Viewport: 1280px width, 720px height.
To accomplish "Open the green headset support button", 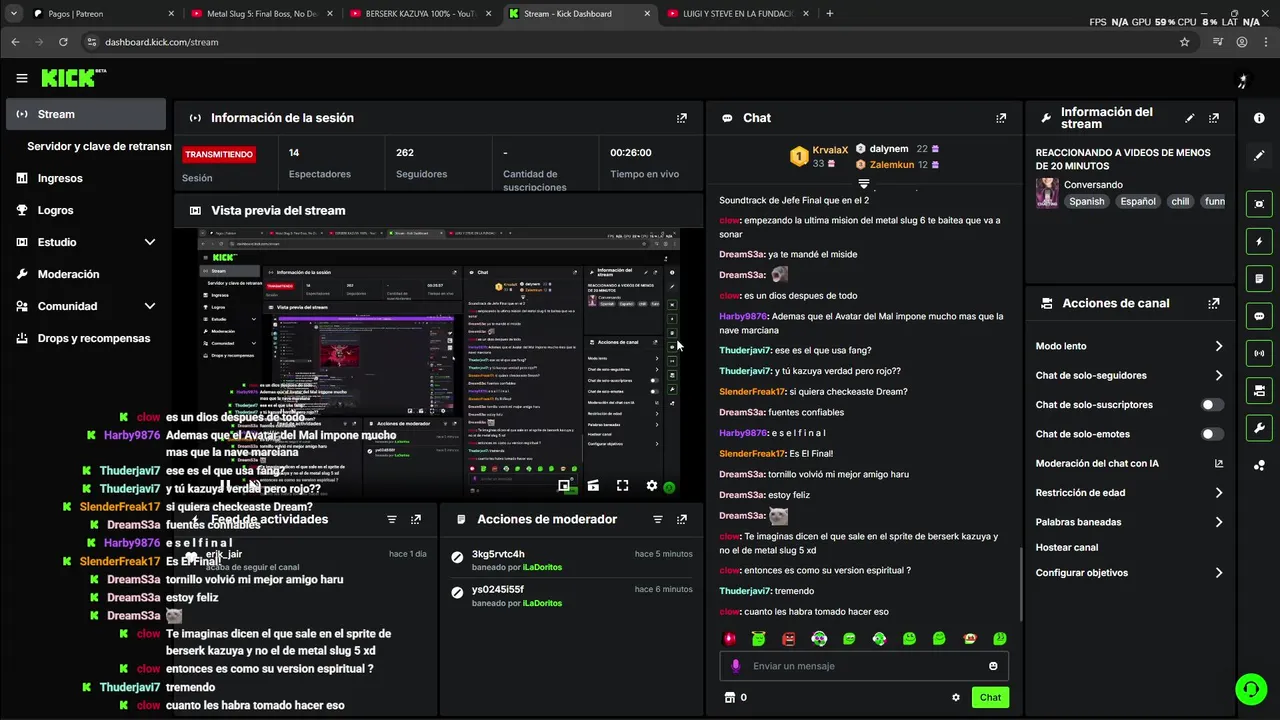I will click(x=1250, y=688).
